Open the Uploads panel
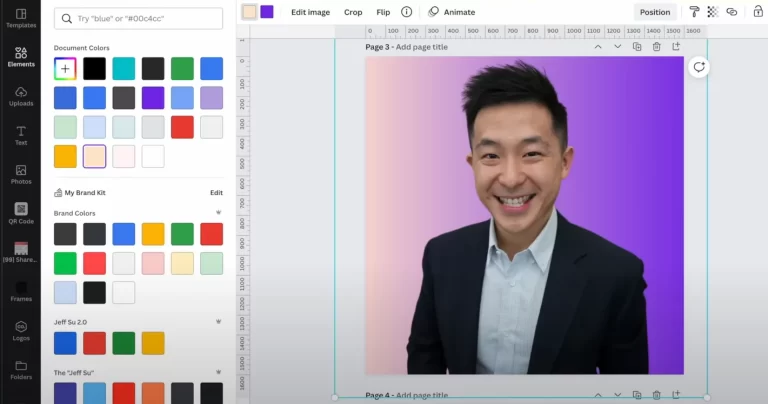 (x=20, y=96)
